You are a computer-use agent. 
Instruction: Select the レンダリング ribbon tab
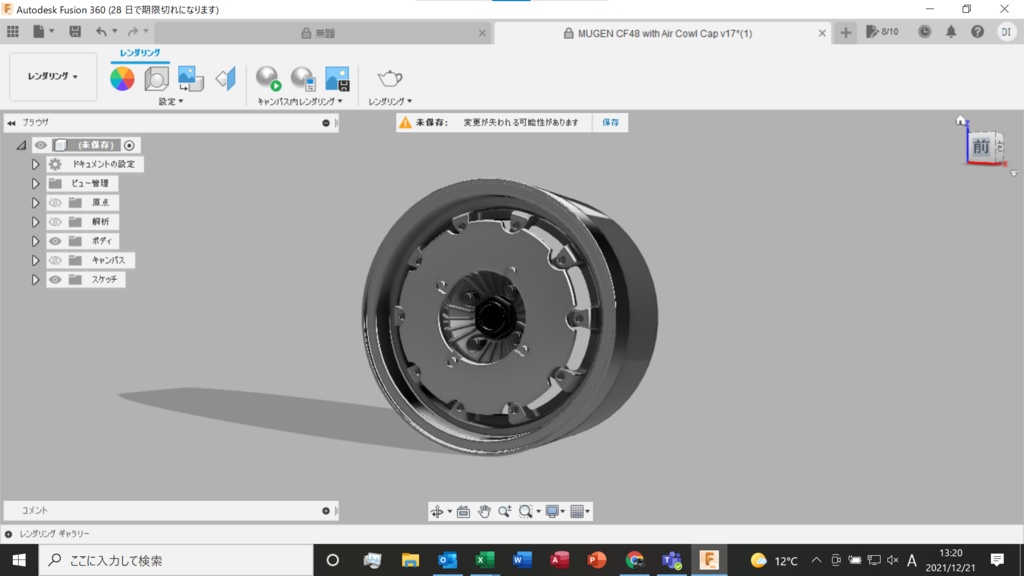click(140, 53)
